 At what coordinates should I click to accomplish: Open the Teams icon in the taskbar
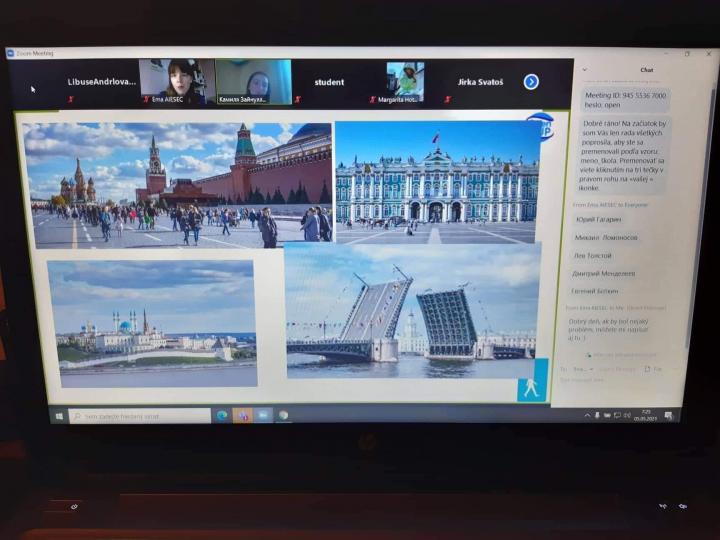(242, 416)
